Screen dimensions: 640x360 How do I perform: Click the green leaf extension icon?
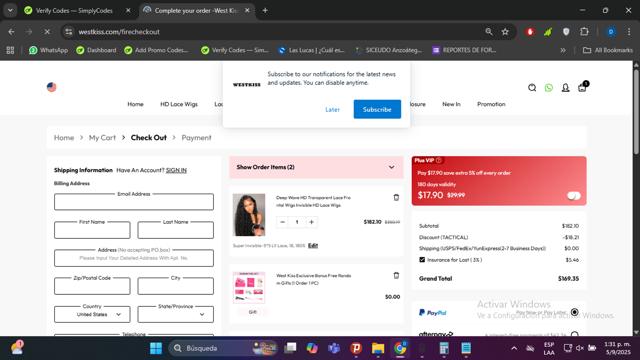coord(548,32)
